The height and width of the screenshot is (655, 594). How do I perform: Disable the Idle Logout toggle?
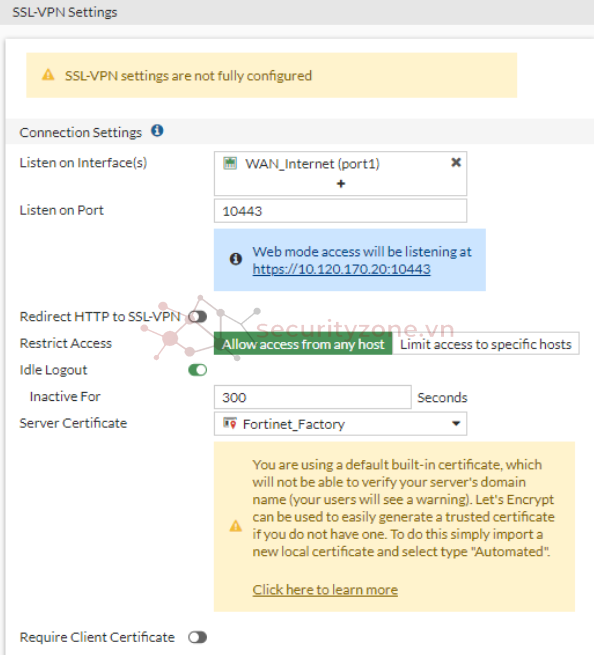(198, 370)
